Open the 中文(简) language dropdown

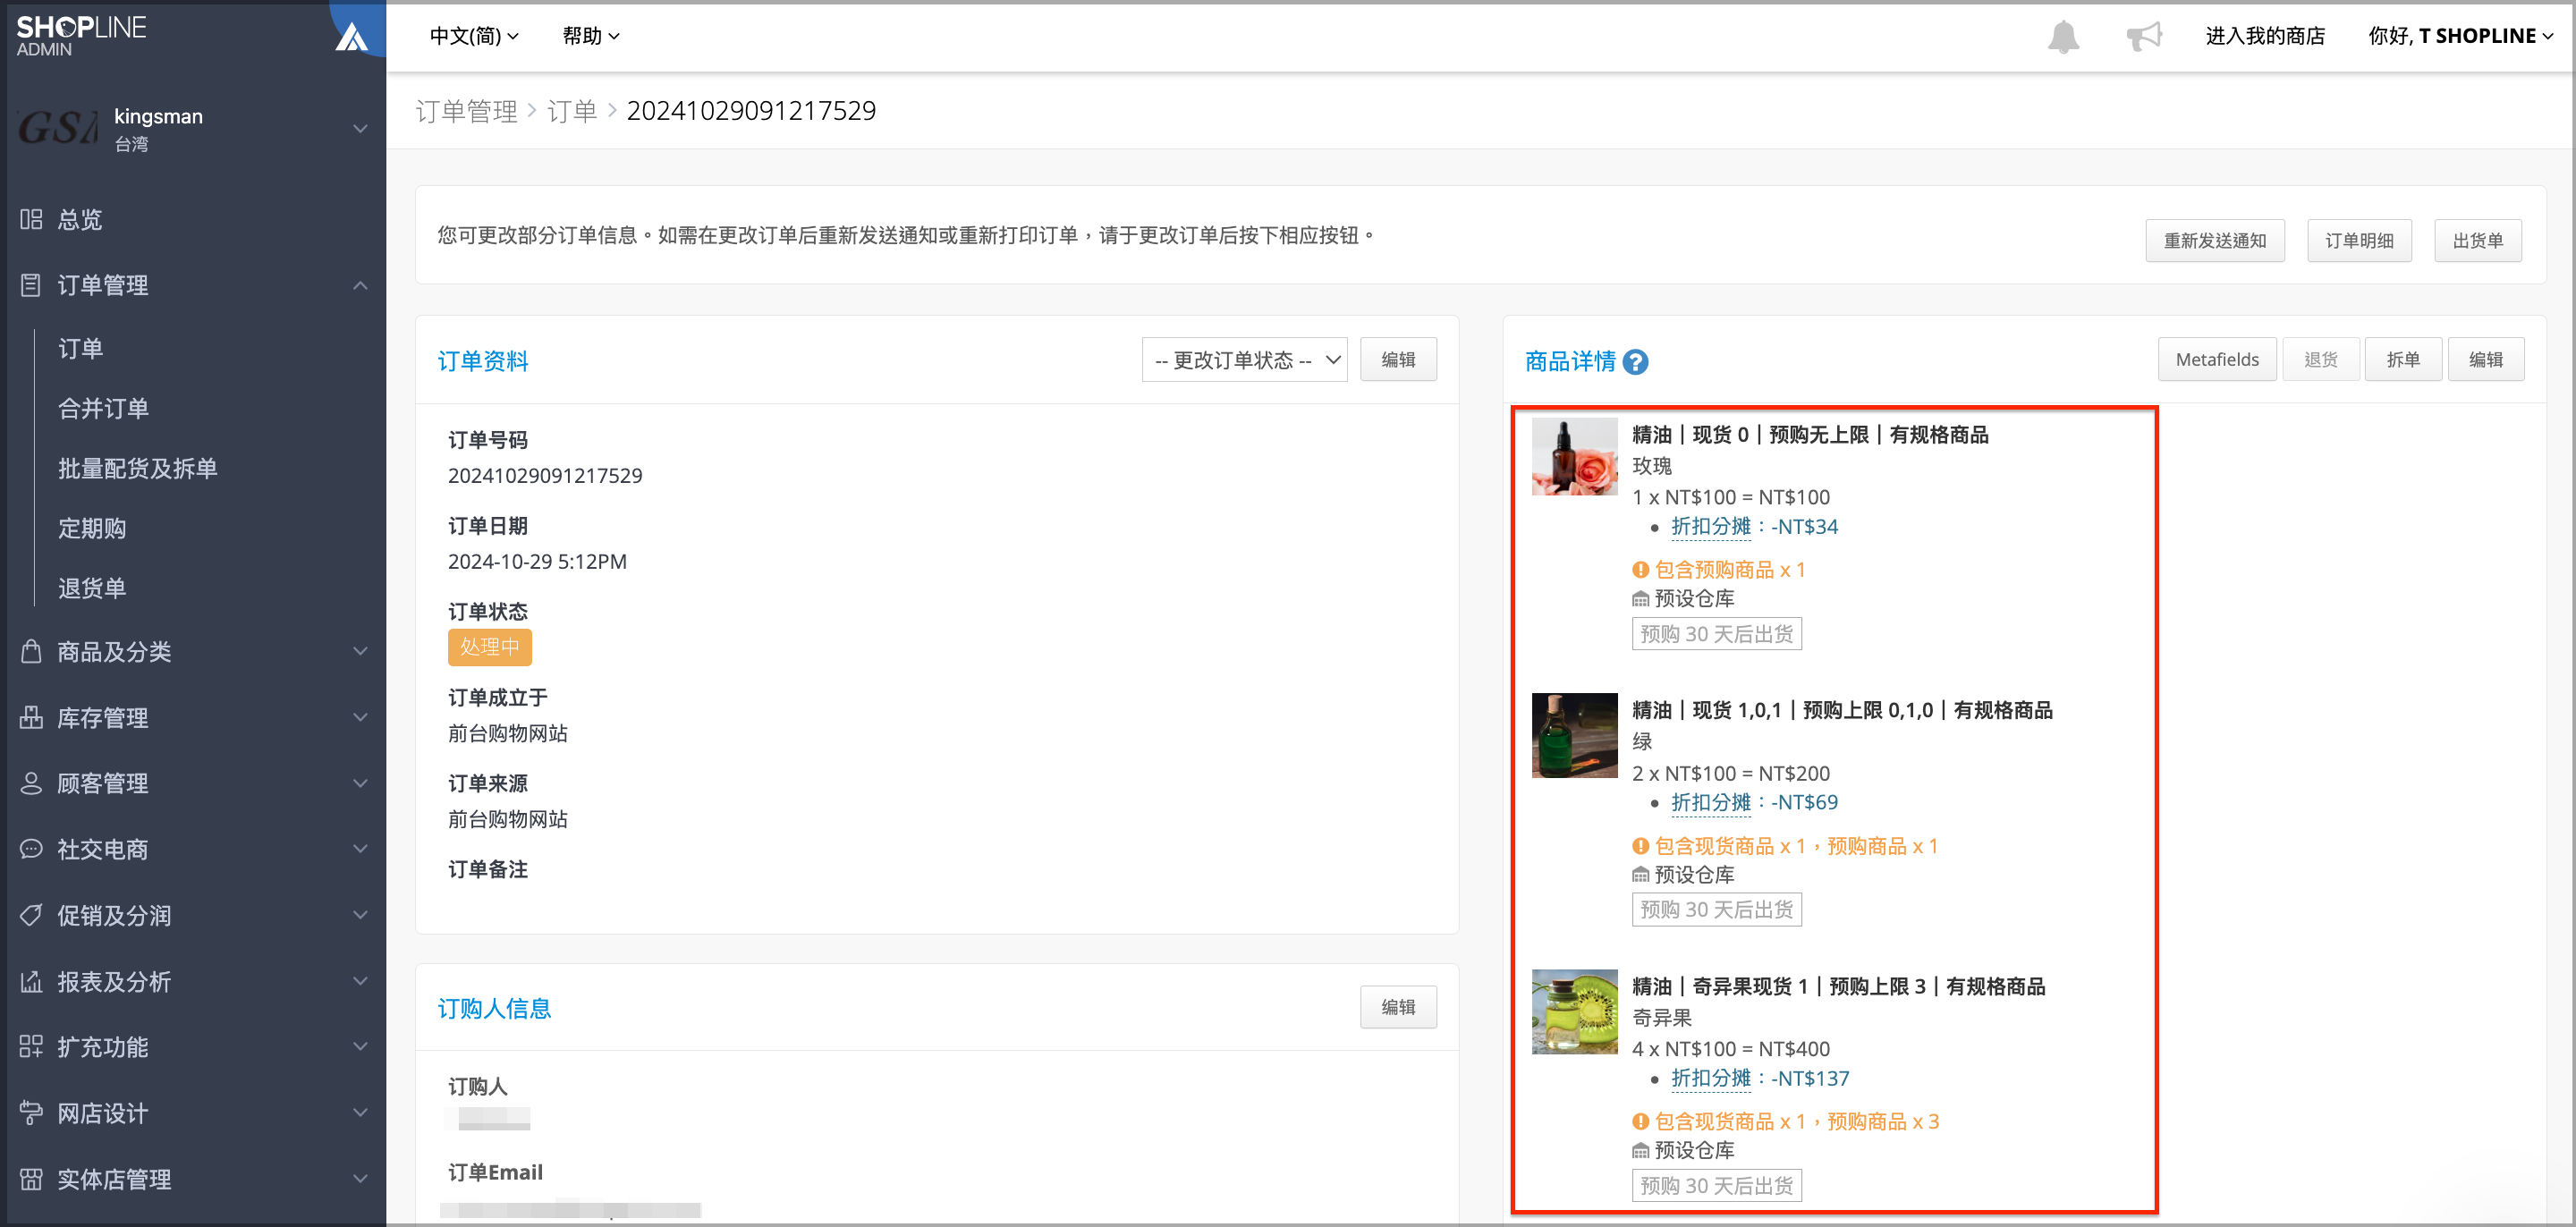pyautogui.click(x=474, y=36)
